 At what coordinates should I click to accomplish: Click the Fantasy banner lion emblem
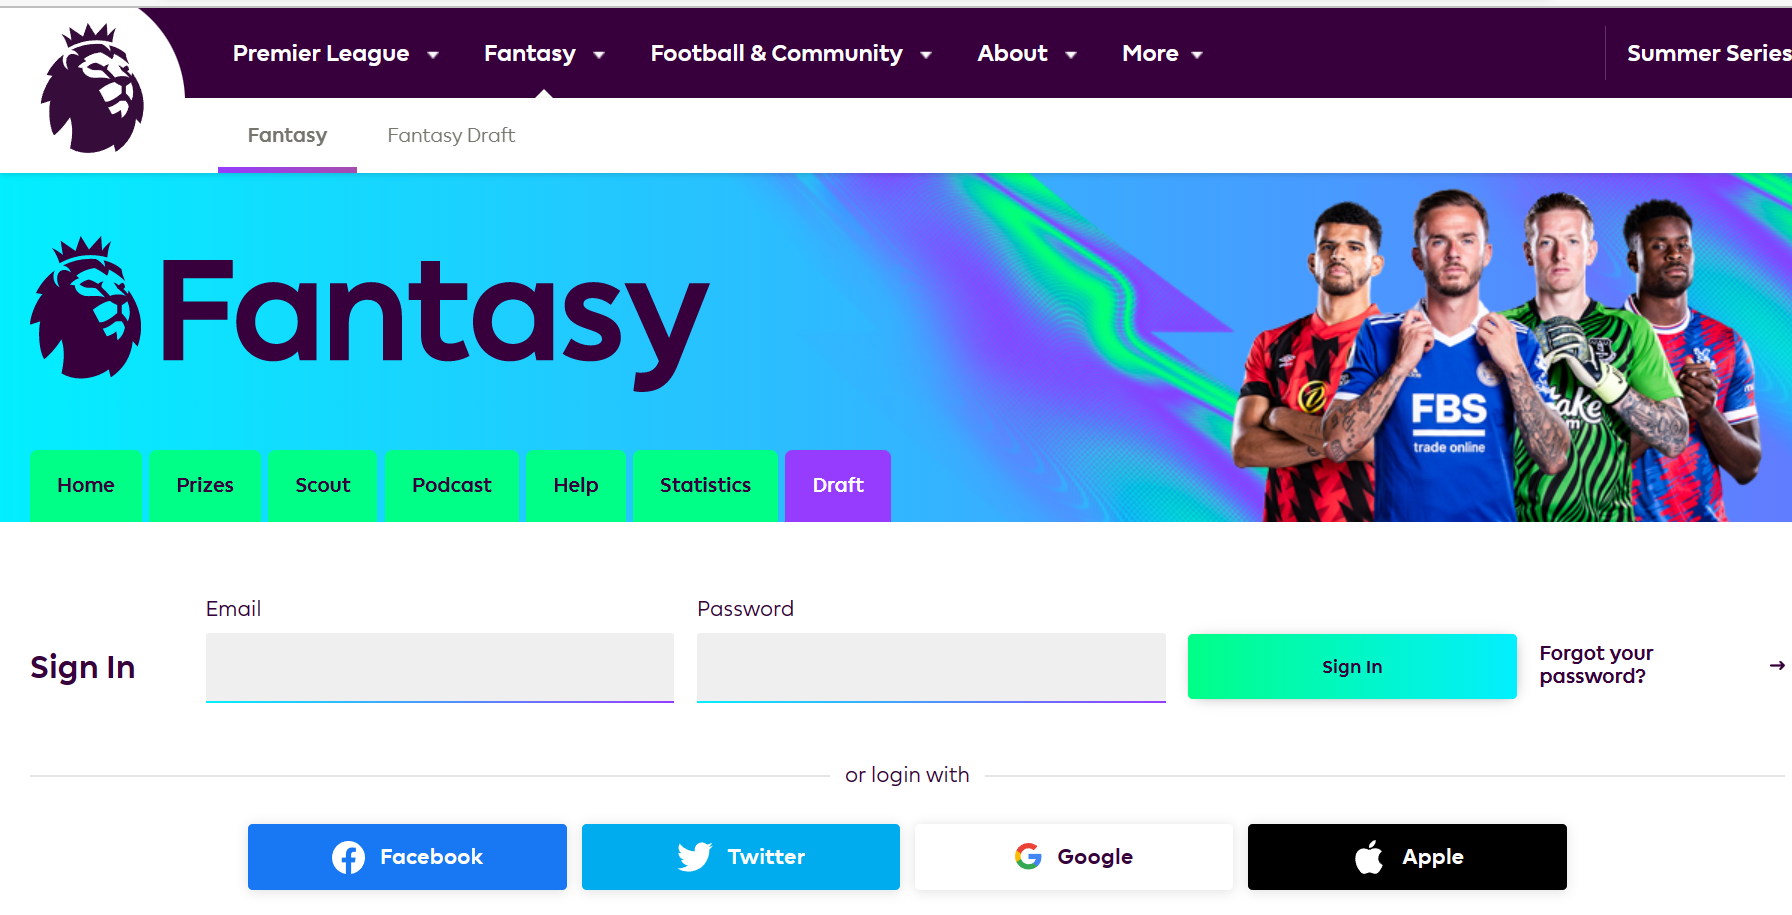(x=85, y=308)
